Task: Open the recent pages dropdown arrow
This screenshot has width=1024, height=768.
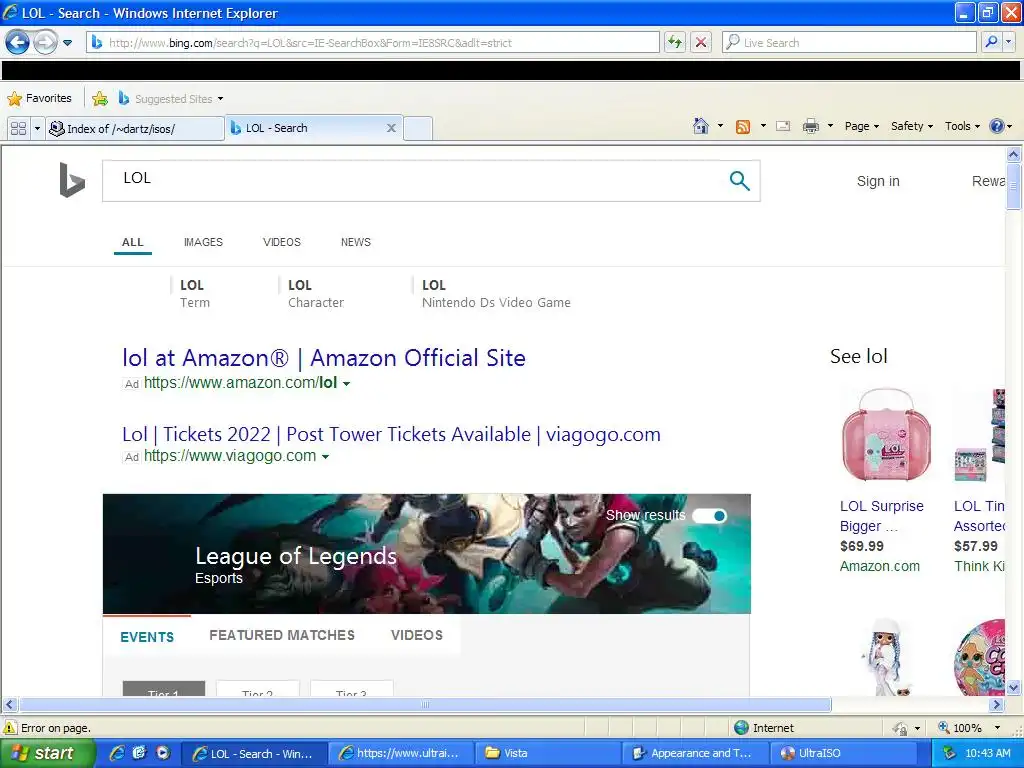Action: (x=67, y=43)
